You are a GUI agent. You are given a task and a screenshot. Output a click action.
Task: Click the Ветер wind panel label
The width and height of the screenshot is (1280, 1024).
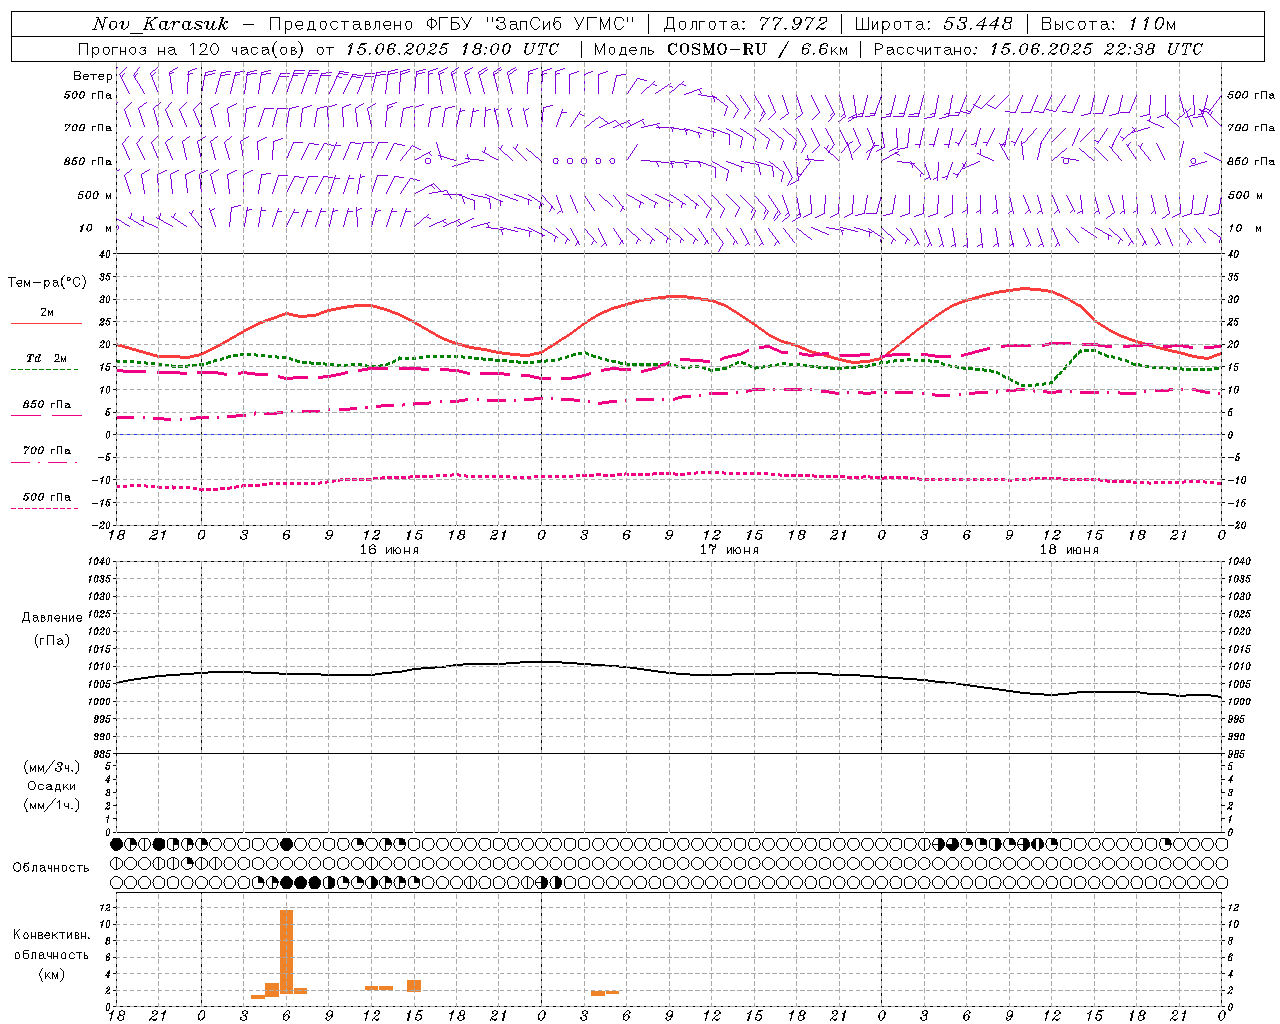(92, 76)
